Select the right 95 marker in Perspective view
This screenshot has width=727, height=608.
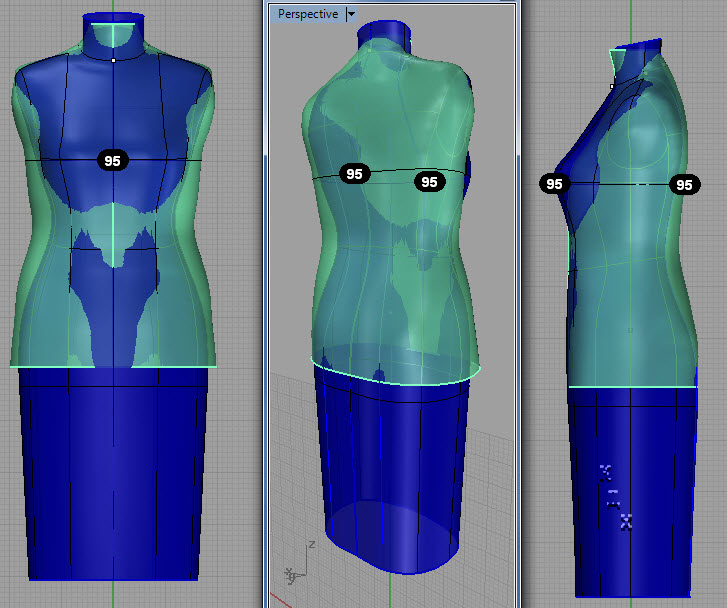pyautogui.click(x=429, y=182)
